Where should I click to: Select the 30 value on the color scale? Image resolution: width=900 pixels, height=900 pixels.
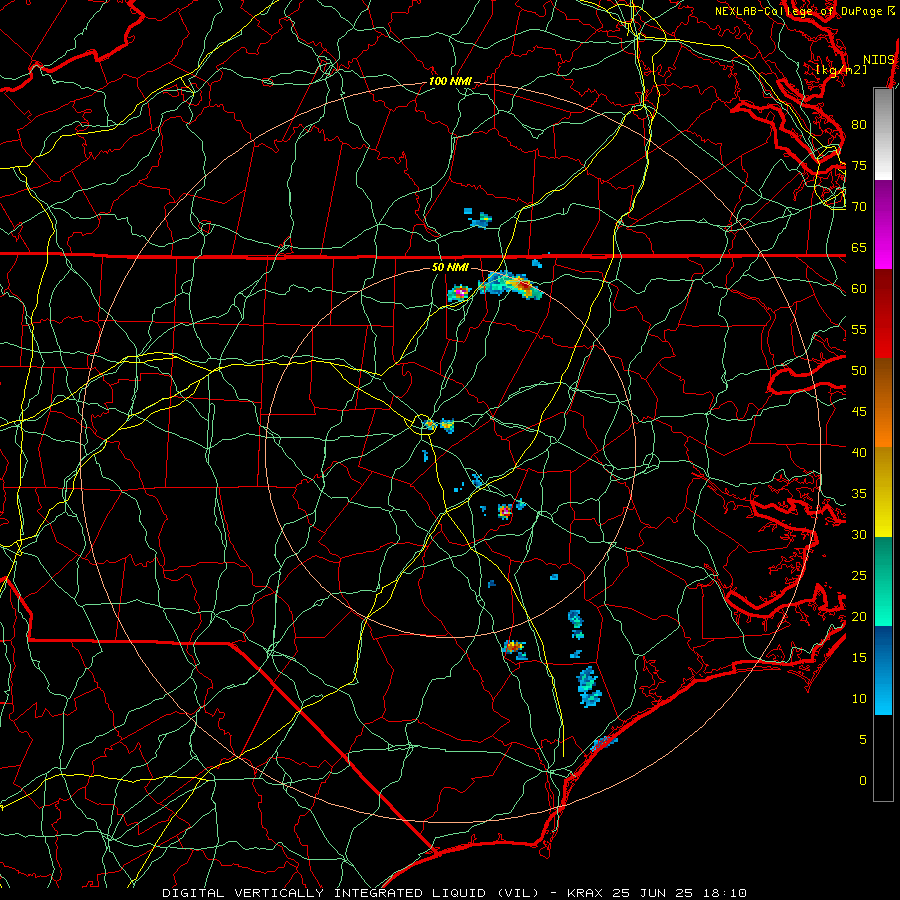click(859, 534)
